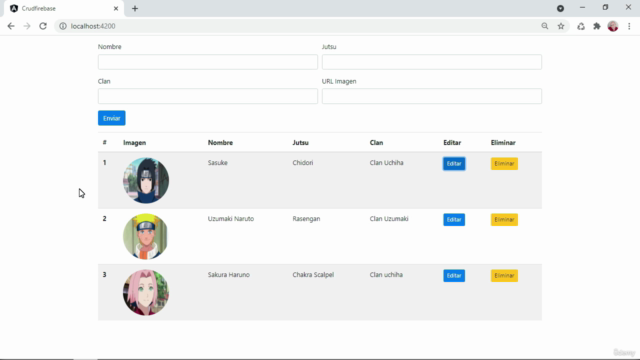Click the recycle-style extension icon
The width and height of the screenshot is (640, 360).
pos(581,26)
